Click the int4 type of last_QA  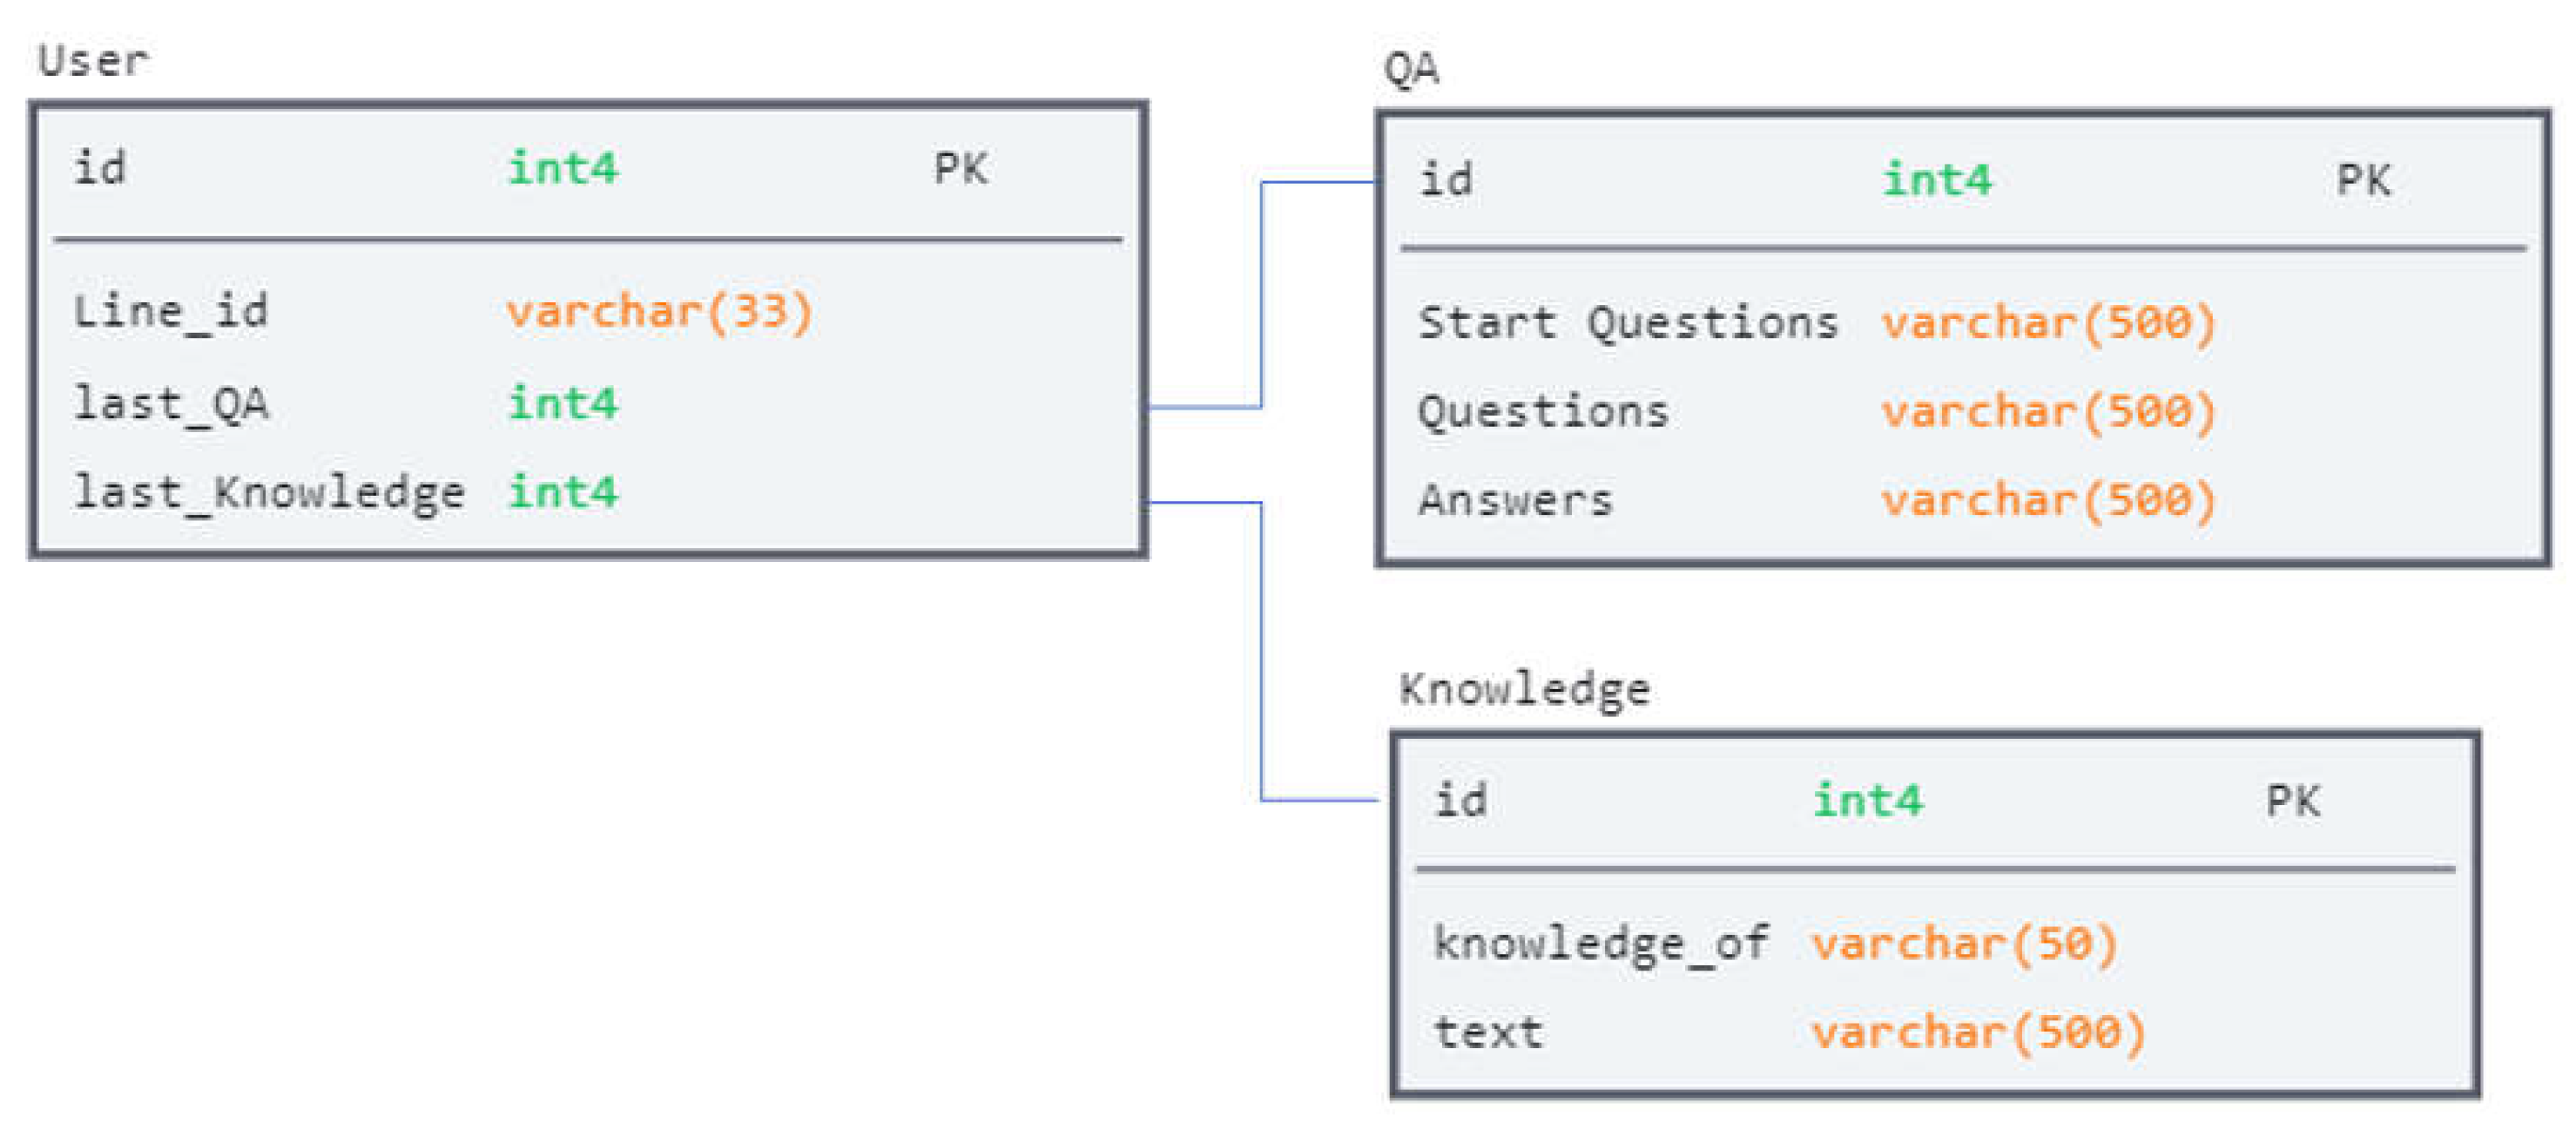pos(563,404)
